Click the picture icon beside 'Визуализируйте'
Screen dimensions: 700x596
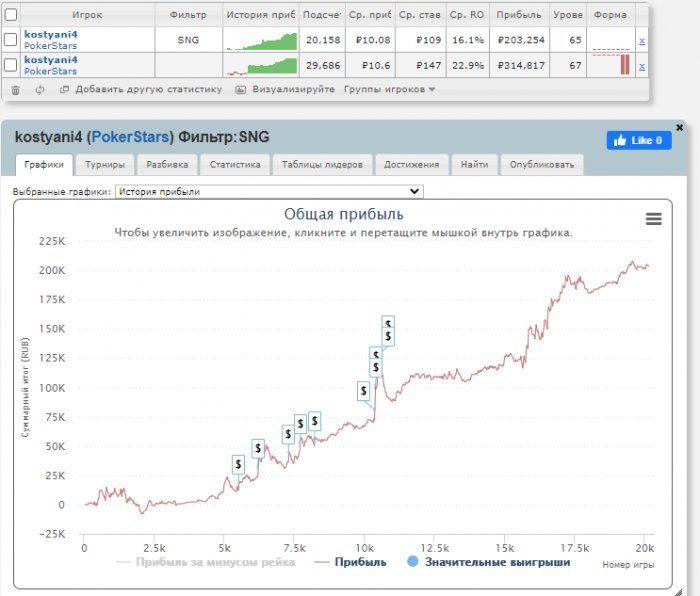click(240, 90)
